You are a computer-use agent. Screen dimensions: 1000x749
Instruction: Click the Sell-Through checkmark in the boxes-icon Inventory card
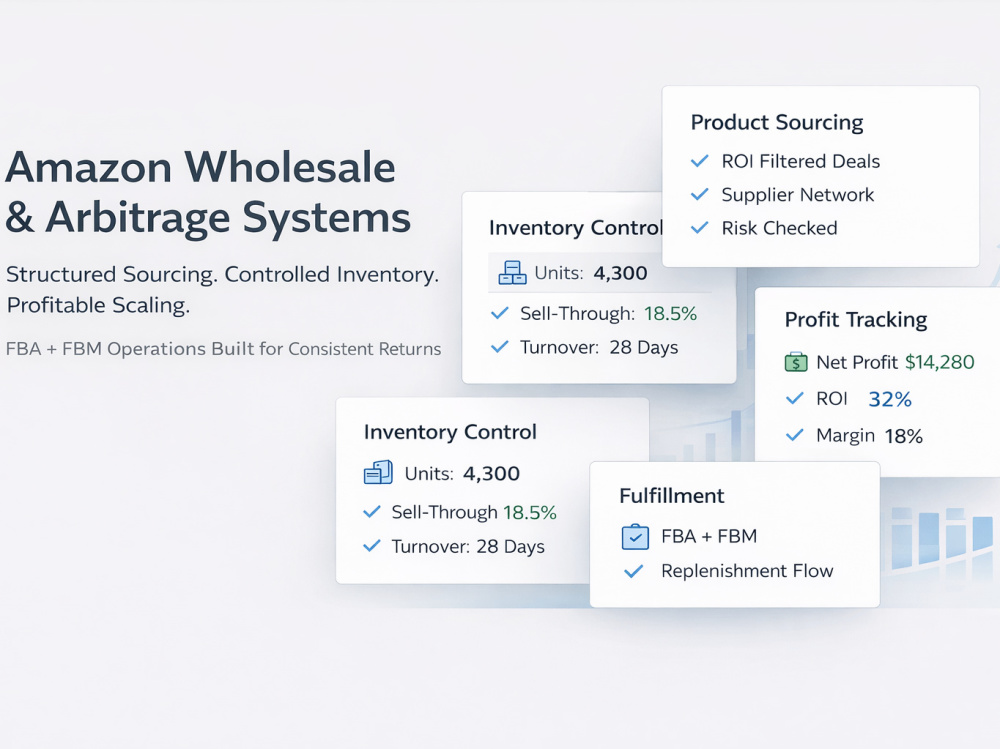pyautogui.click(x=499, y=313)
